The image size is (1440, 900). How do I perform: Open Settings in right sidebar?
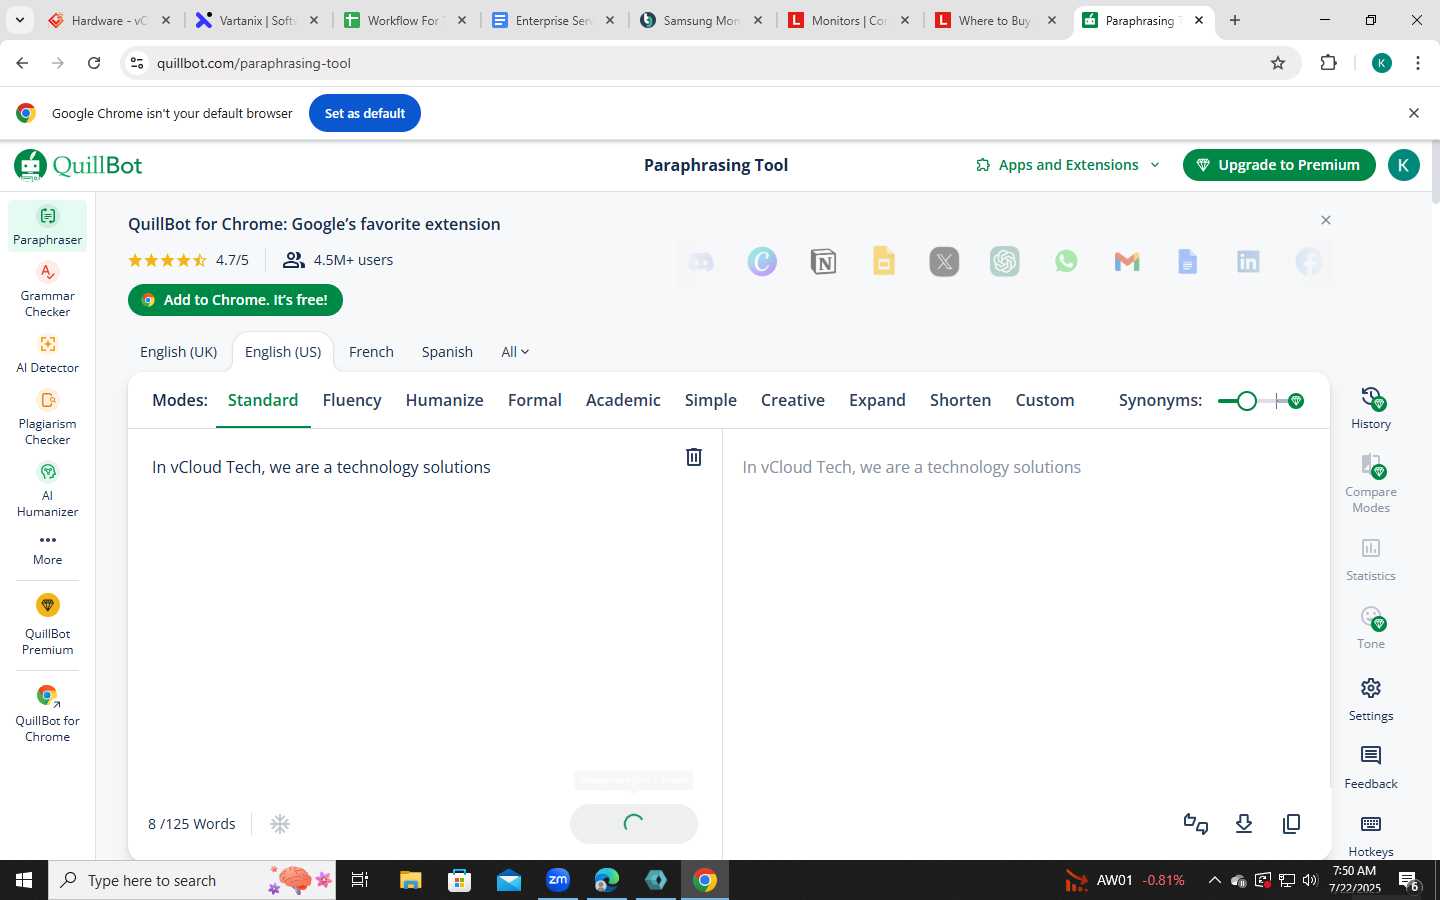click(1371, 700)
